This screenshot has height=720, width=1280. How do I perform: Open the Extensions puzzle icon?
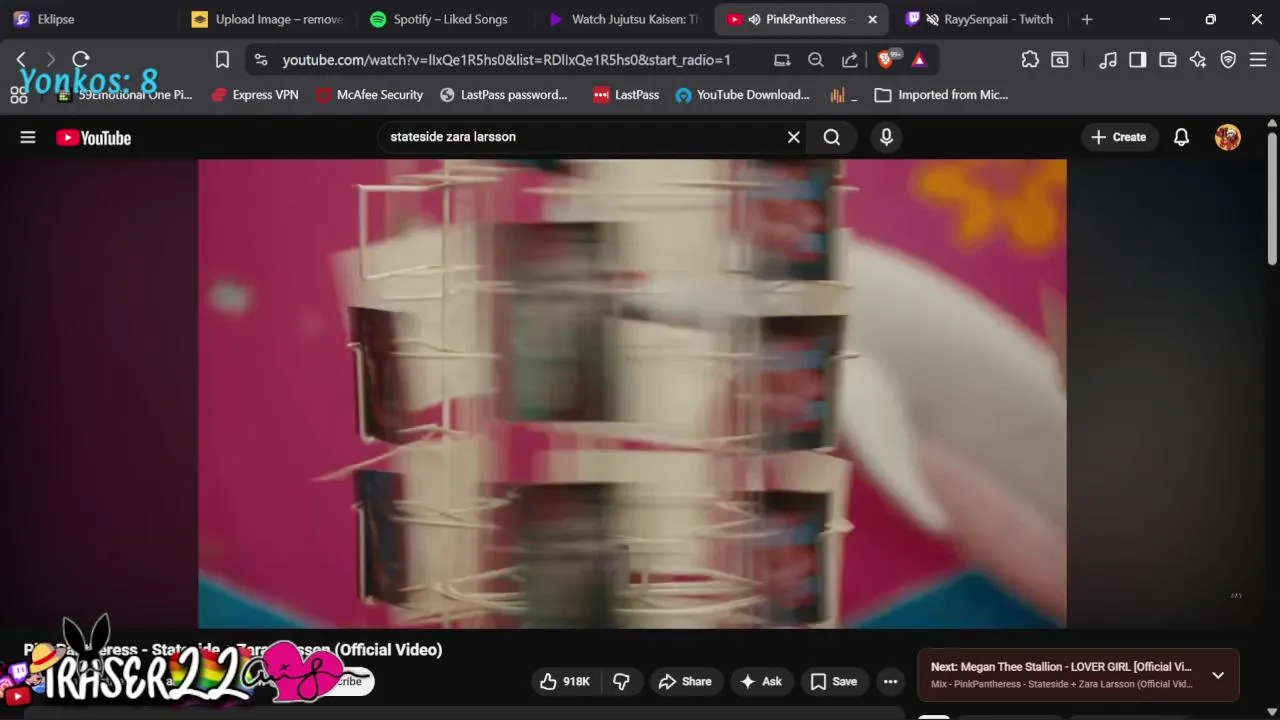1030,60
